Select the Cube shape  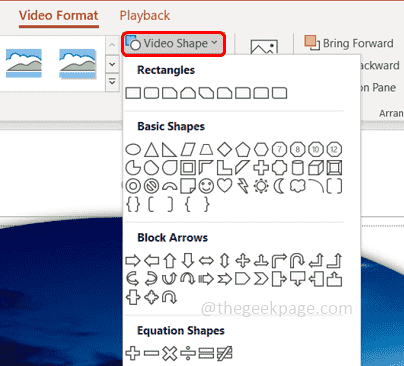316,168
